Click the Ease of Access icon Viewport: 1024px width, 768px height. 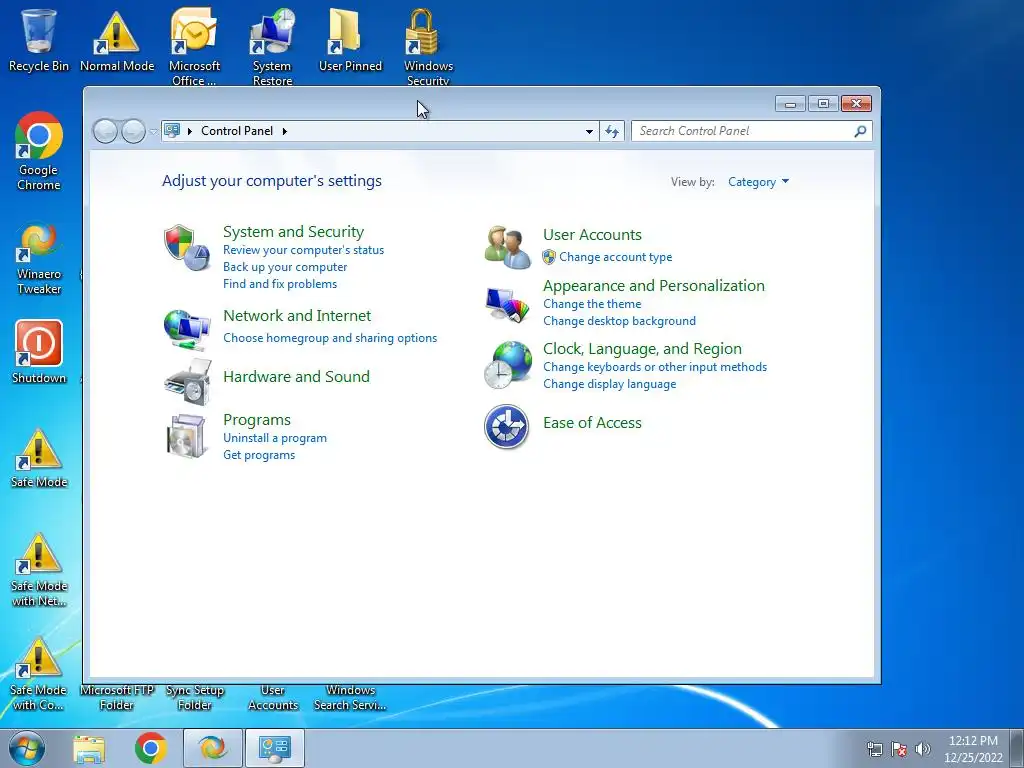[x=506, y=426]
